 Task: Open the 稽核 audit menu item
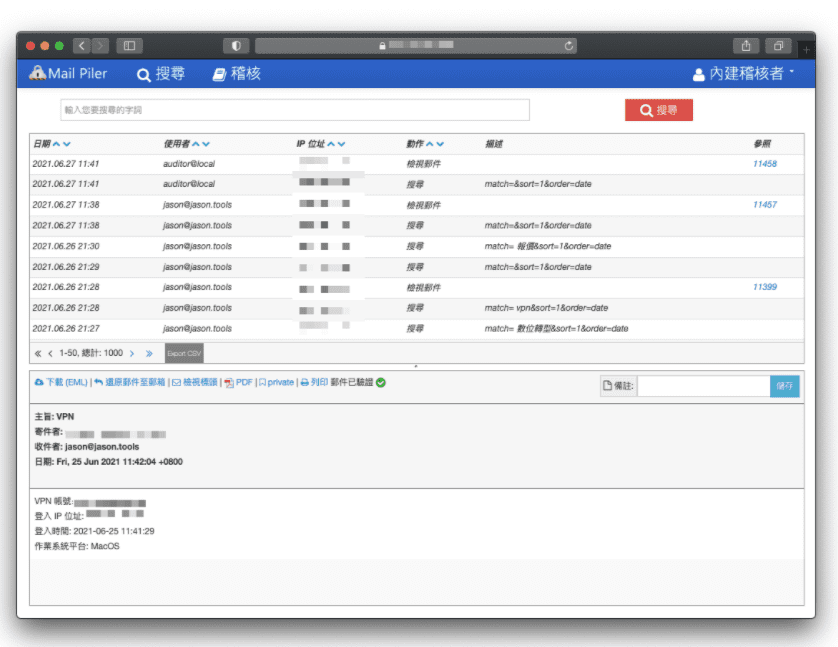point(236,74)
